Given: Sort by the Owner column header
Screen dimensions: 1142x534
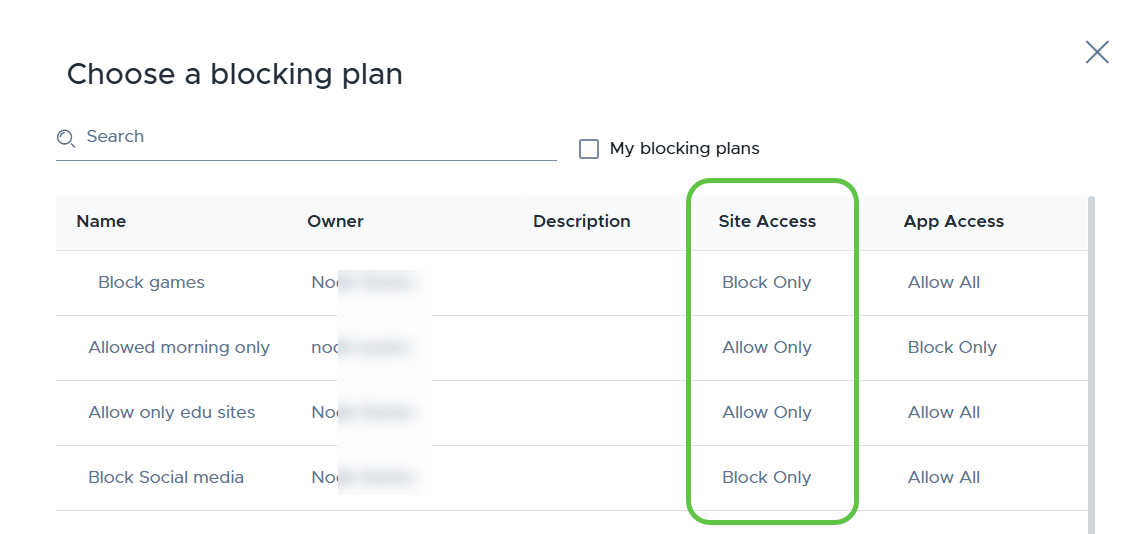Looking at the screenshot, I should tap(335, 221).
